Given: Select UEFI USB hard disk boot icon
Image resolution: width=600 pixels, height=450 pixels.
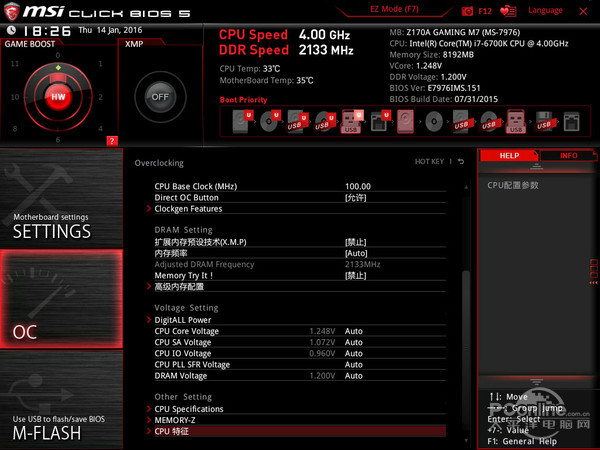Looking at the screenshot, I should tap(298, 122).
